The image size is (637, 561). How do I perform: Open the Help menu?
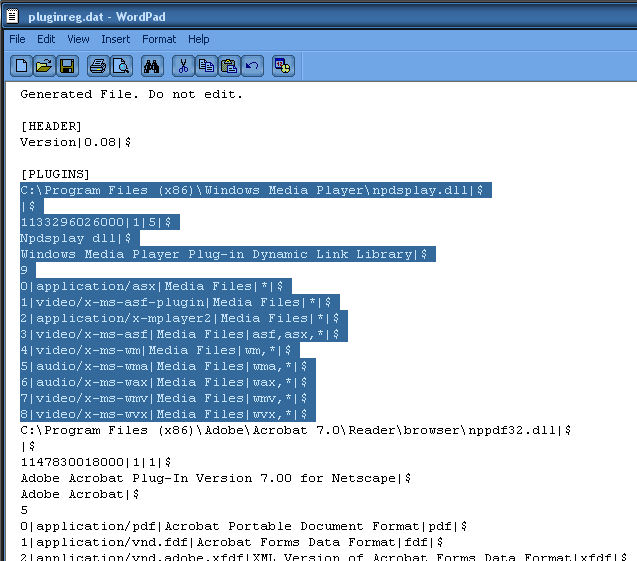click(x=199, y=39)
